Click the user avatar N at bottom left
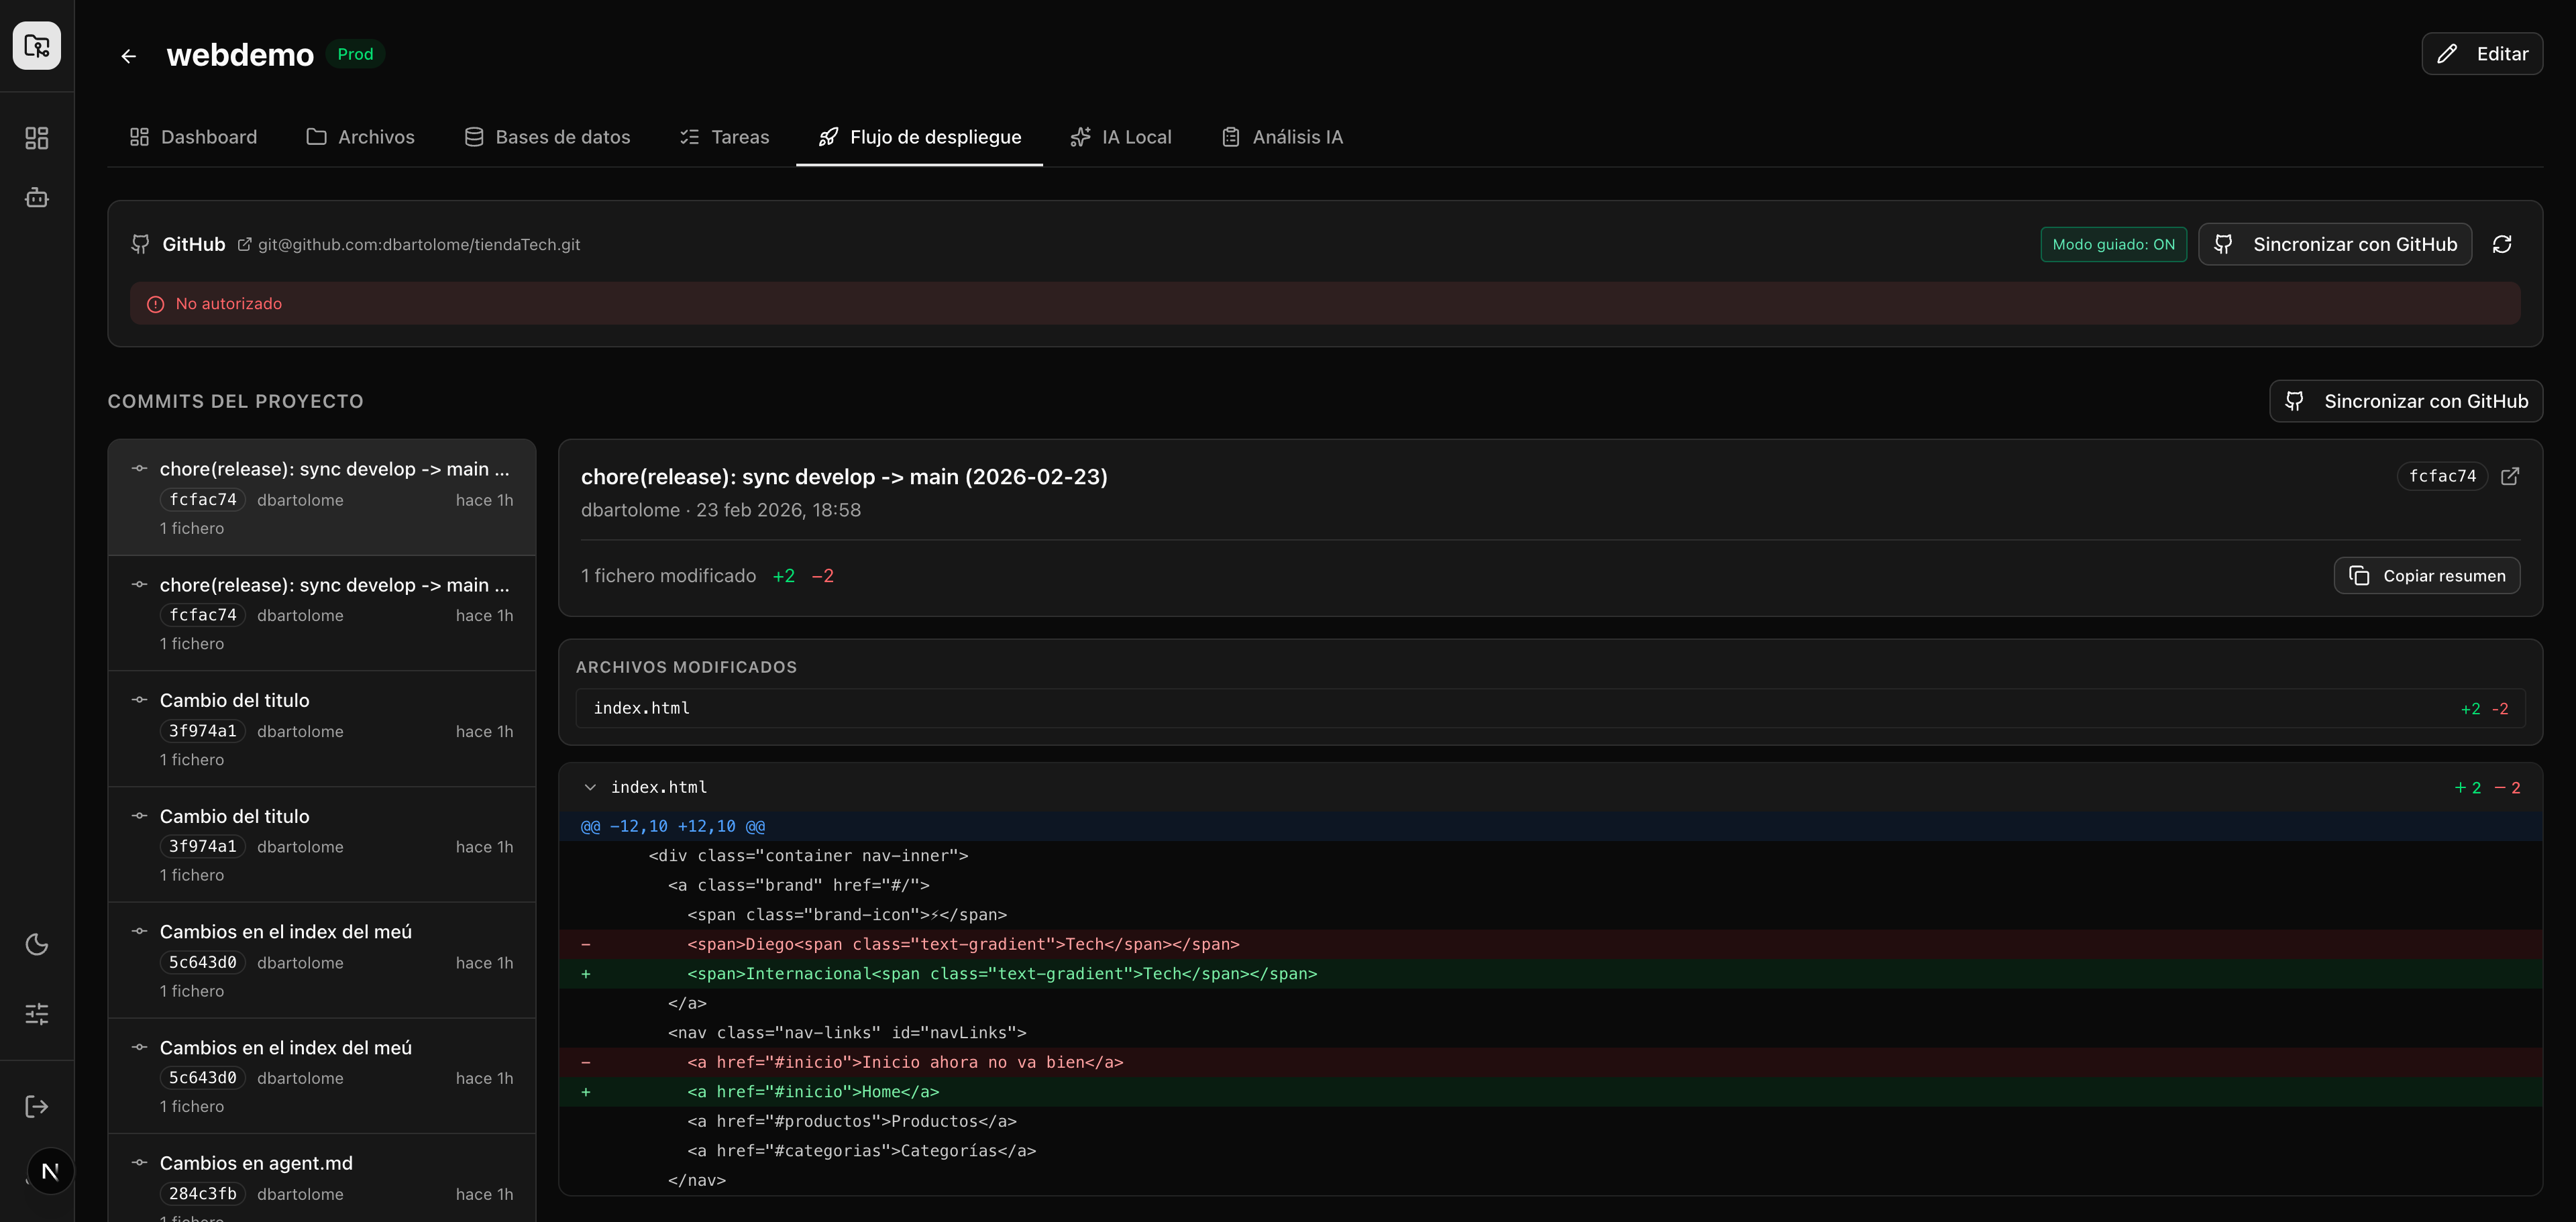The width and height of the screenshot is (2576, 1222). pos(50,1171)
